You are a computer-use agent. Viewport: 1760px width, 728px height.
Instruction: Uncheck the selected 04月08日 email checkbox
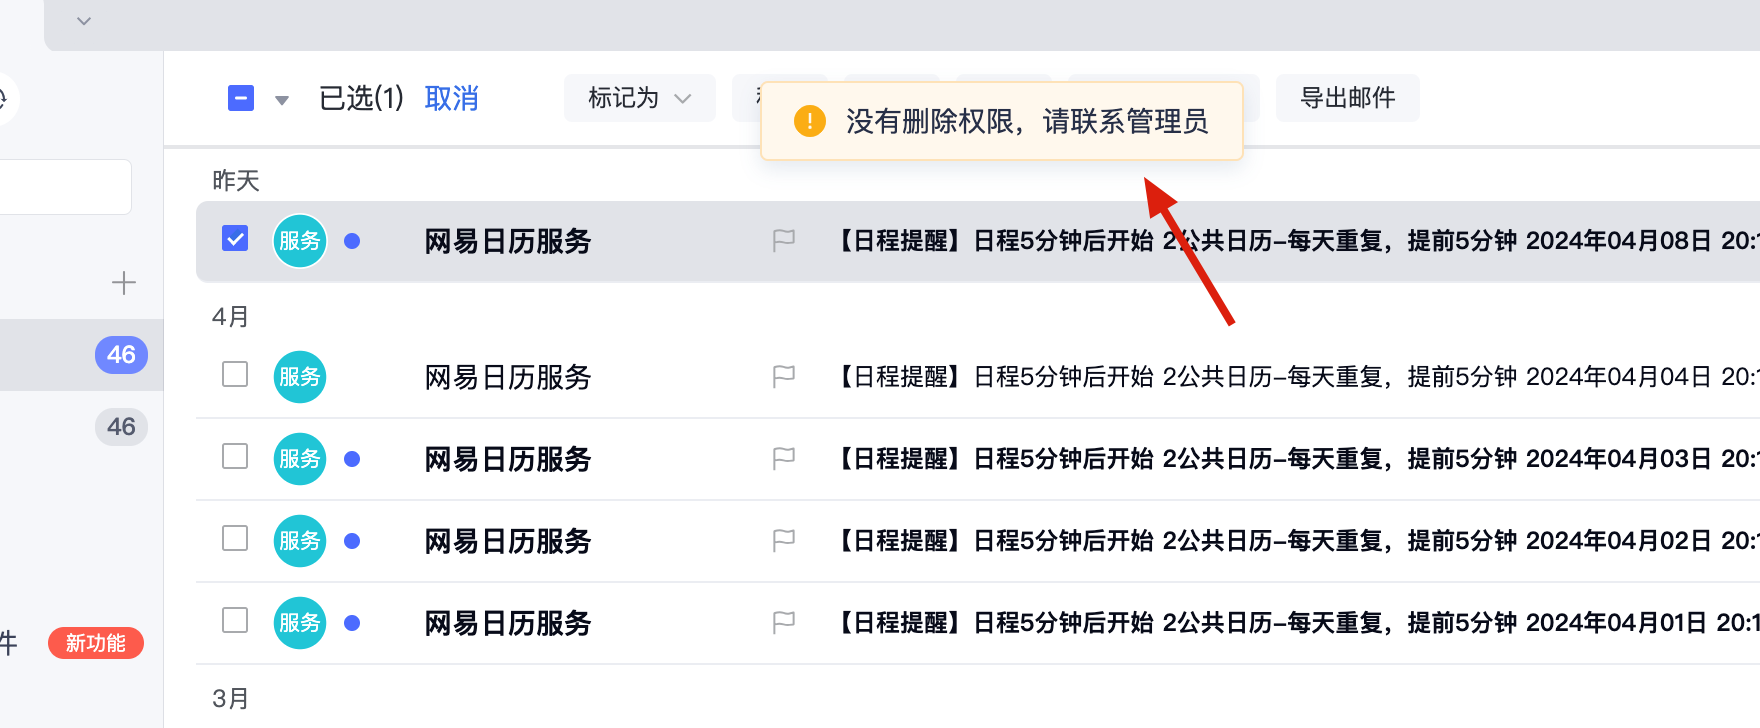pyautogui.click(x=235, y=239)
